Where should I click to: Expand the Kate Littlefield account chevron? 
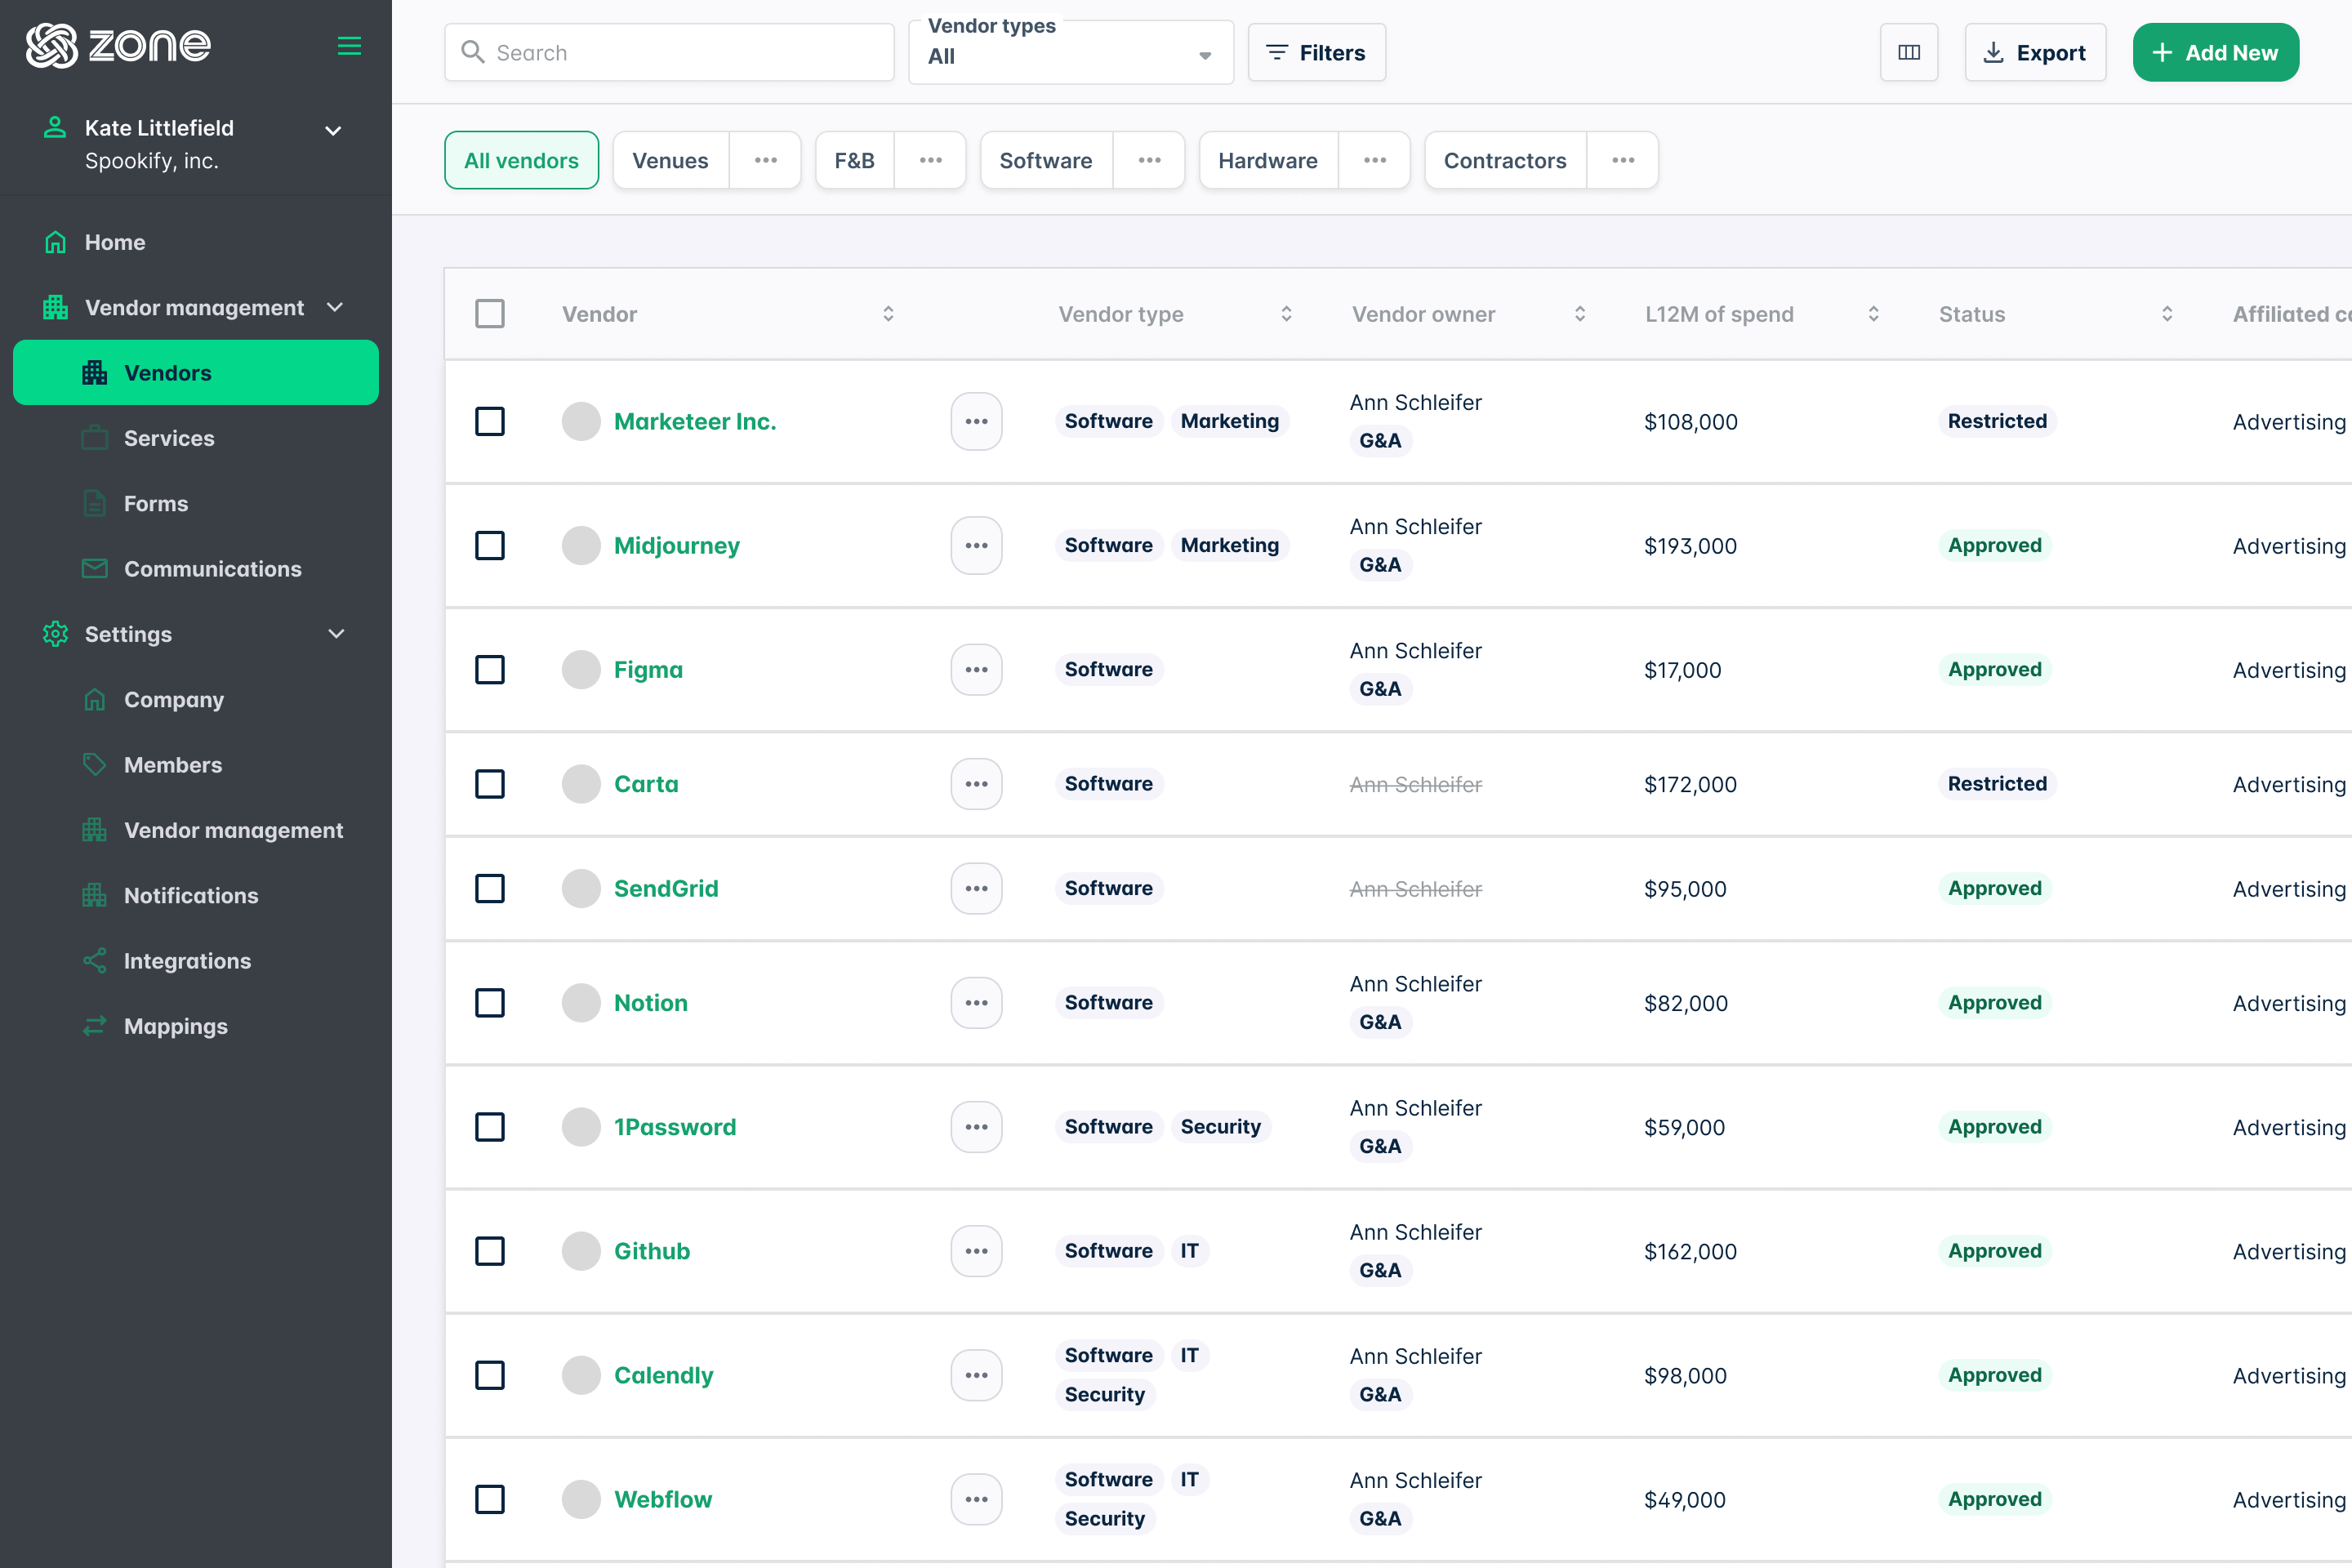[x=333, y=131]
